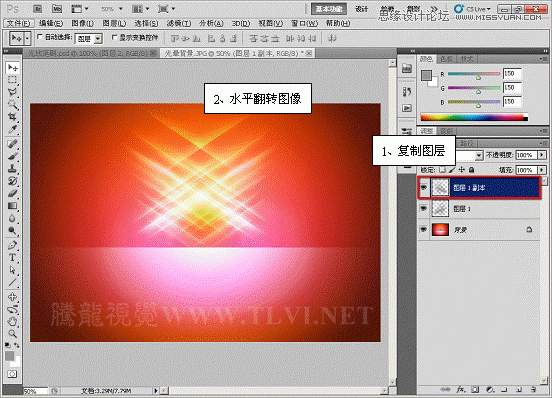
Task: Open the CS Live button
Action: click(472, 9)
